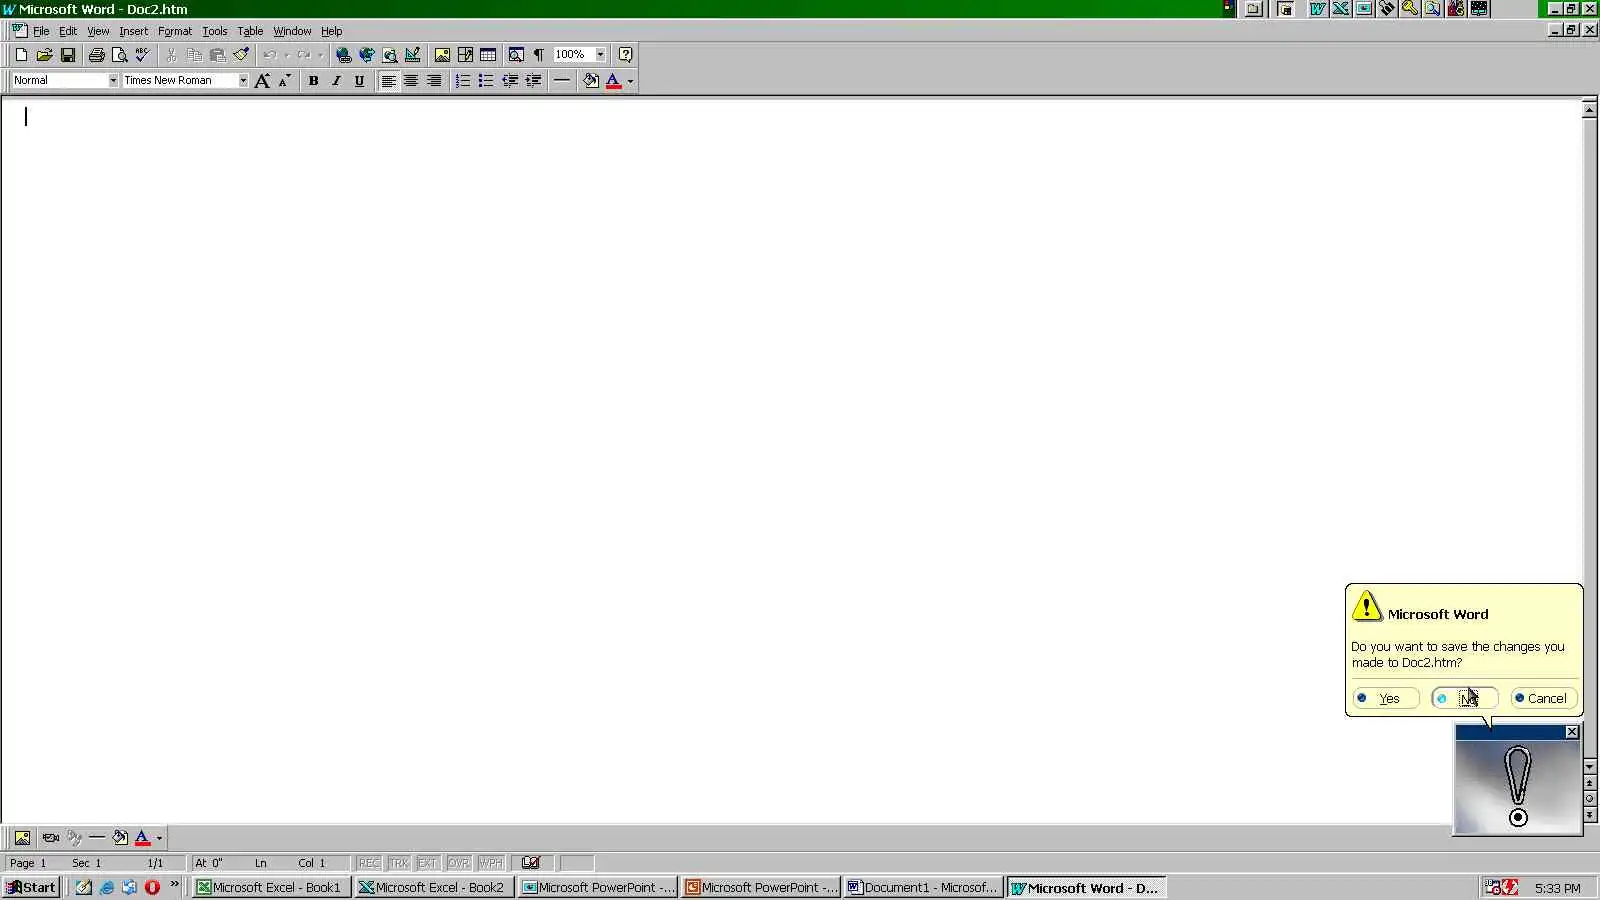Show the Web toolbar icon
Viewport: 1600px width, 900px height.
[x=366, y=55]
